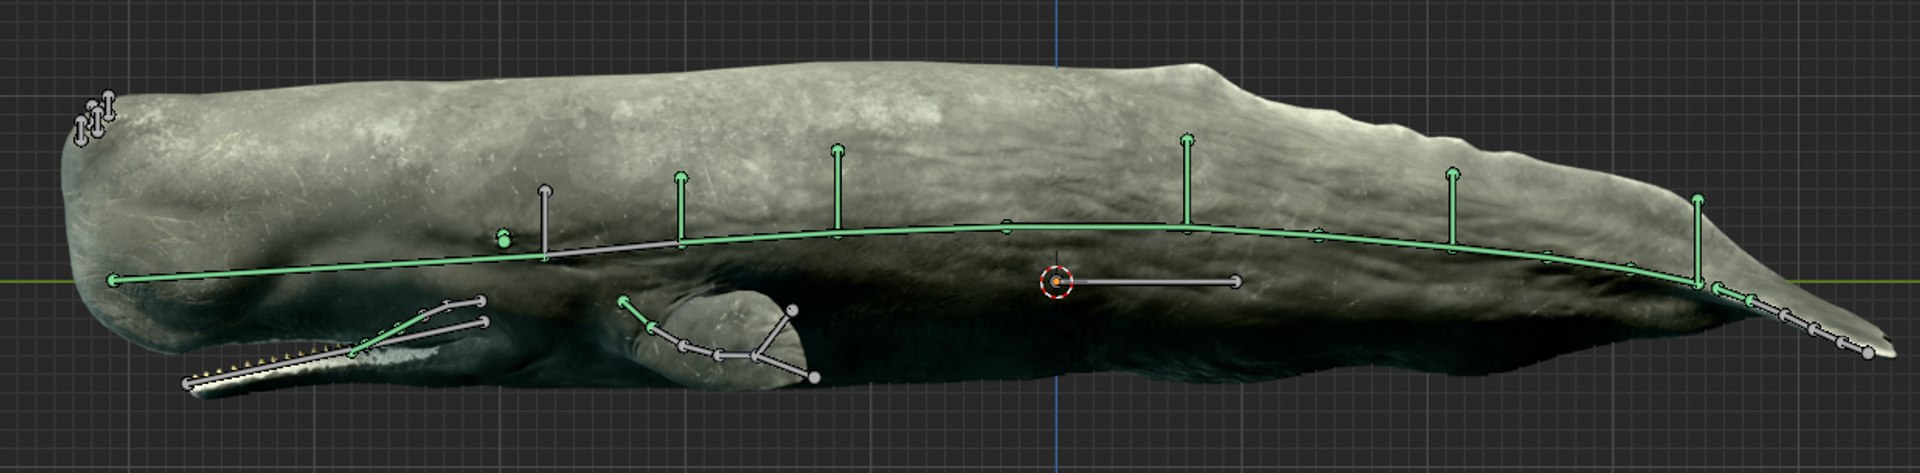Select the green vertical bone below the dorsal hump
Viewport: 1920px width, 473px height.
1187,184
